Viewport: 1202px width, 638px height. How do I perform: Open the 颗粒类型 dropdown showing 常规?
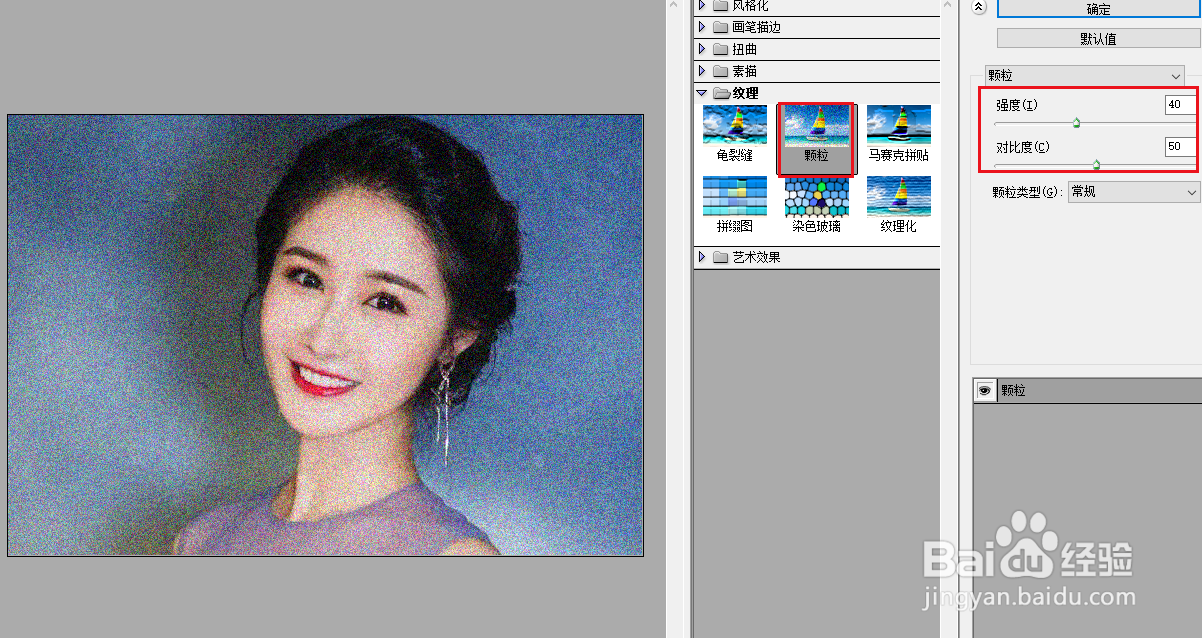coord(1133,191)
